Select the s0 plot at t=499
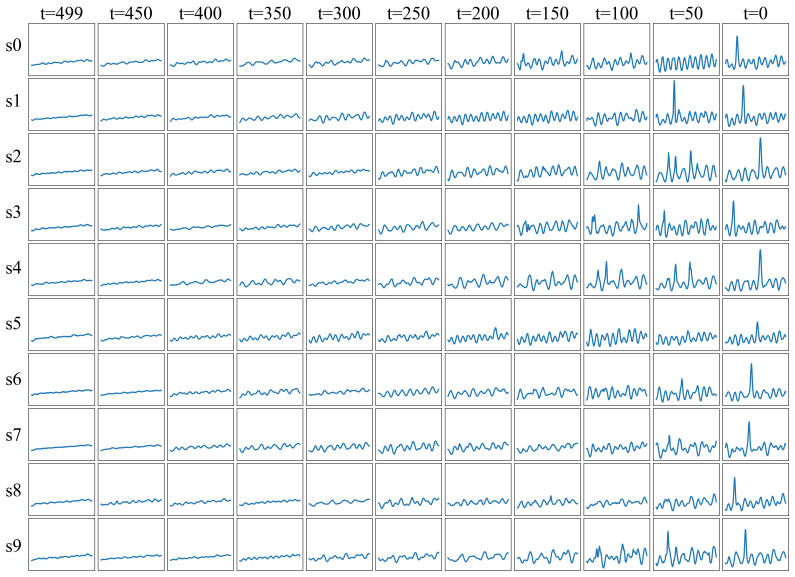This screenshot has height=577, width=795. [61, 50]
